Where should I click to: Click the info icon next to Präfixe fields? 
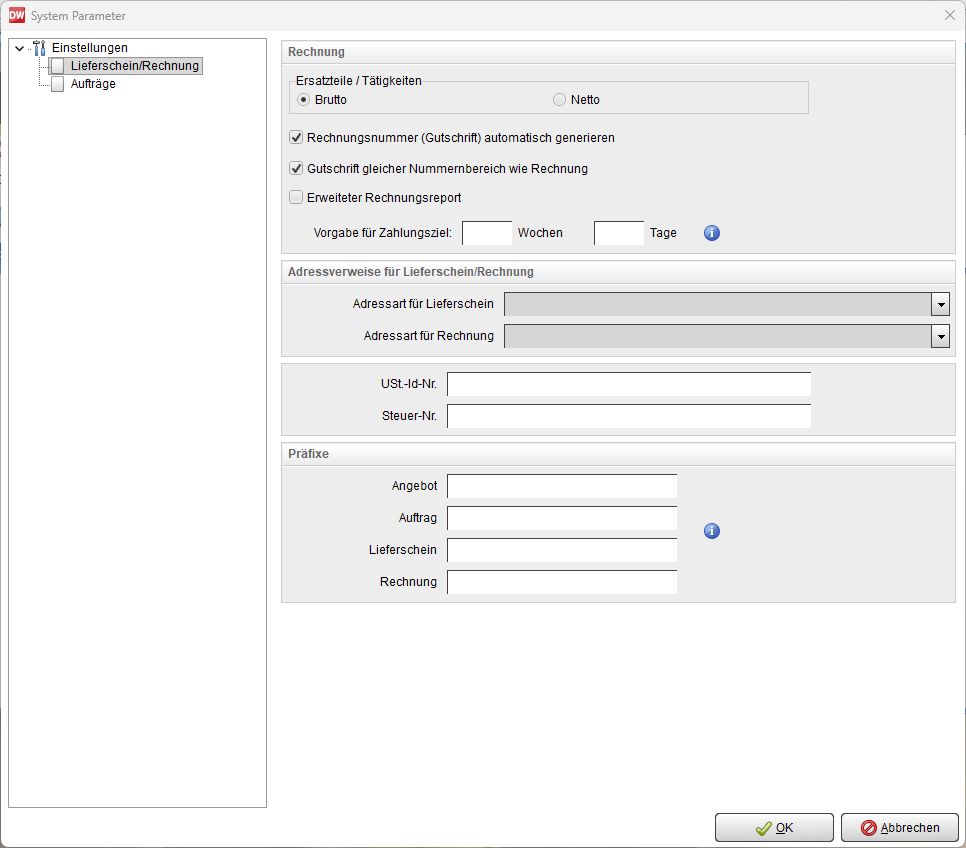coord(712,531)
